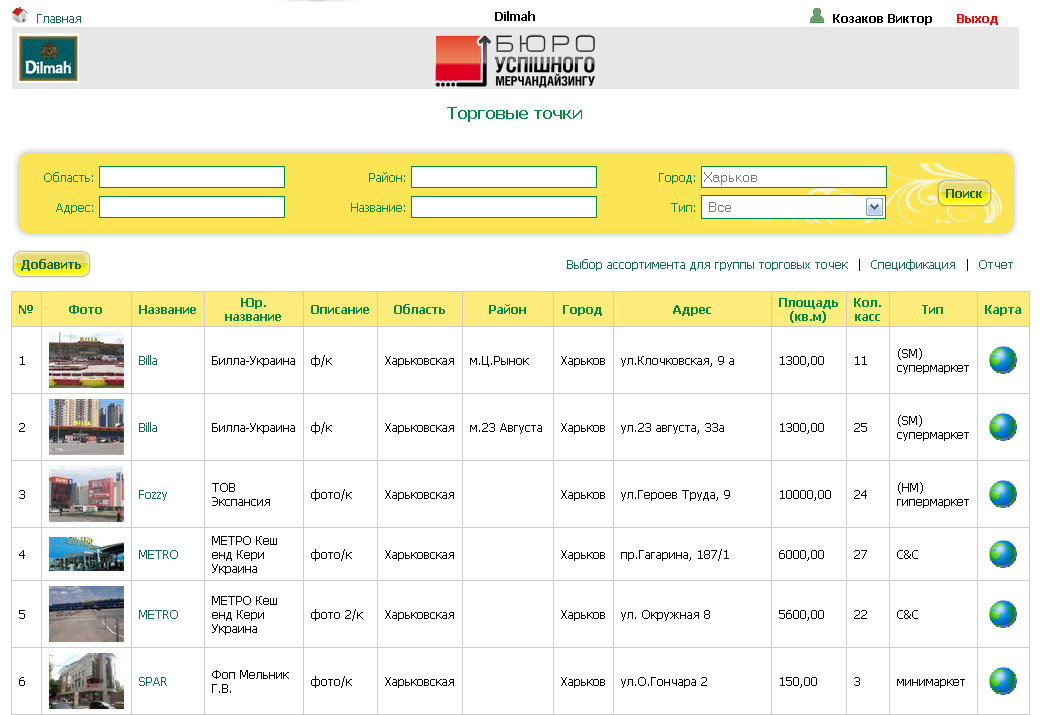Click the Кол. касс column header
This screenshot has width=1043, height=715.
[867, 309]
